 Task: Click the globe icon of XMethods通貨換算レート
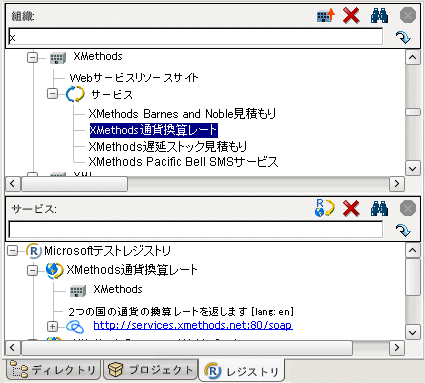[54, 270]
